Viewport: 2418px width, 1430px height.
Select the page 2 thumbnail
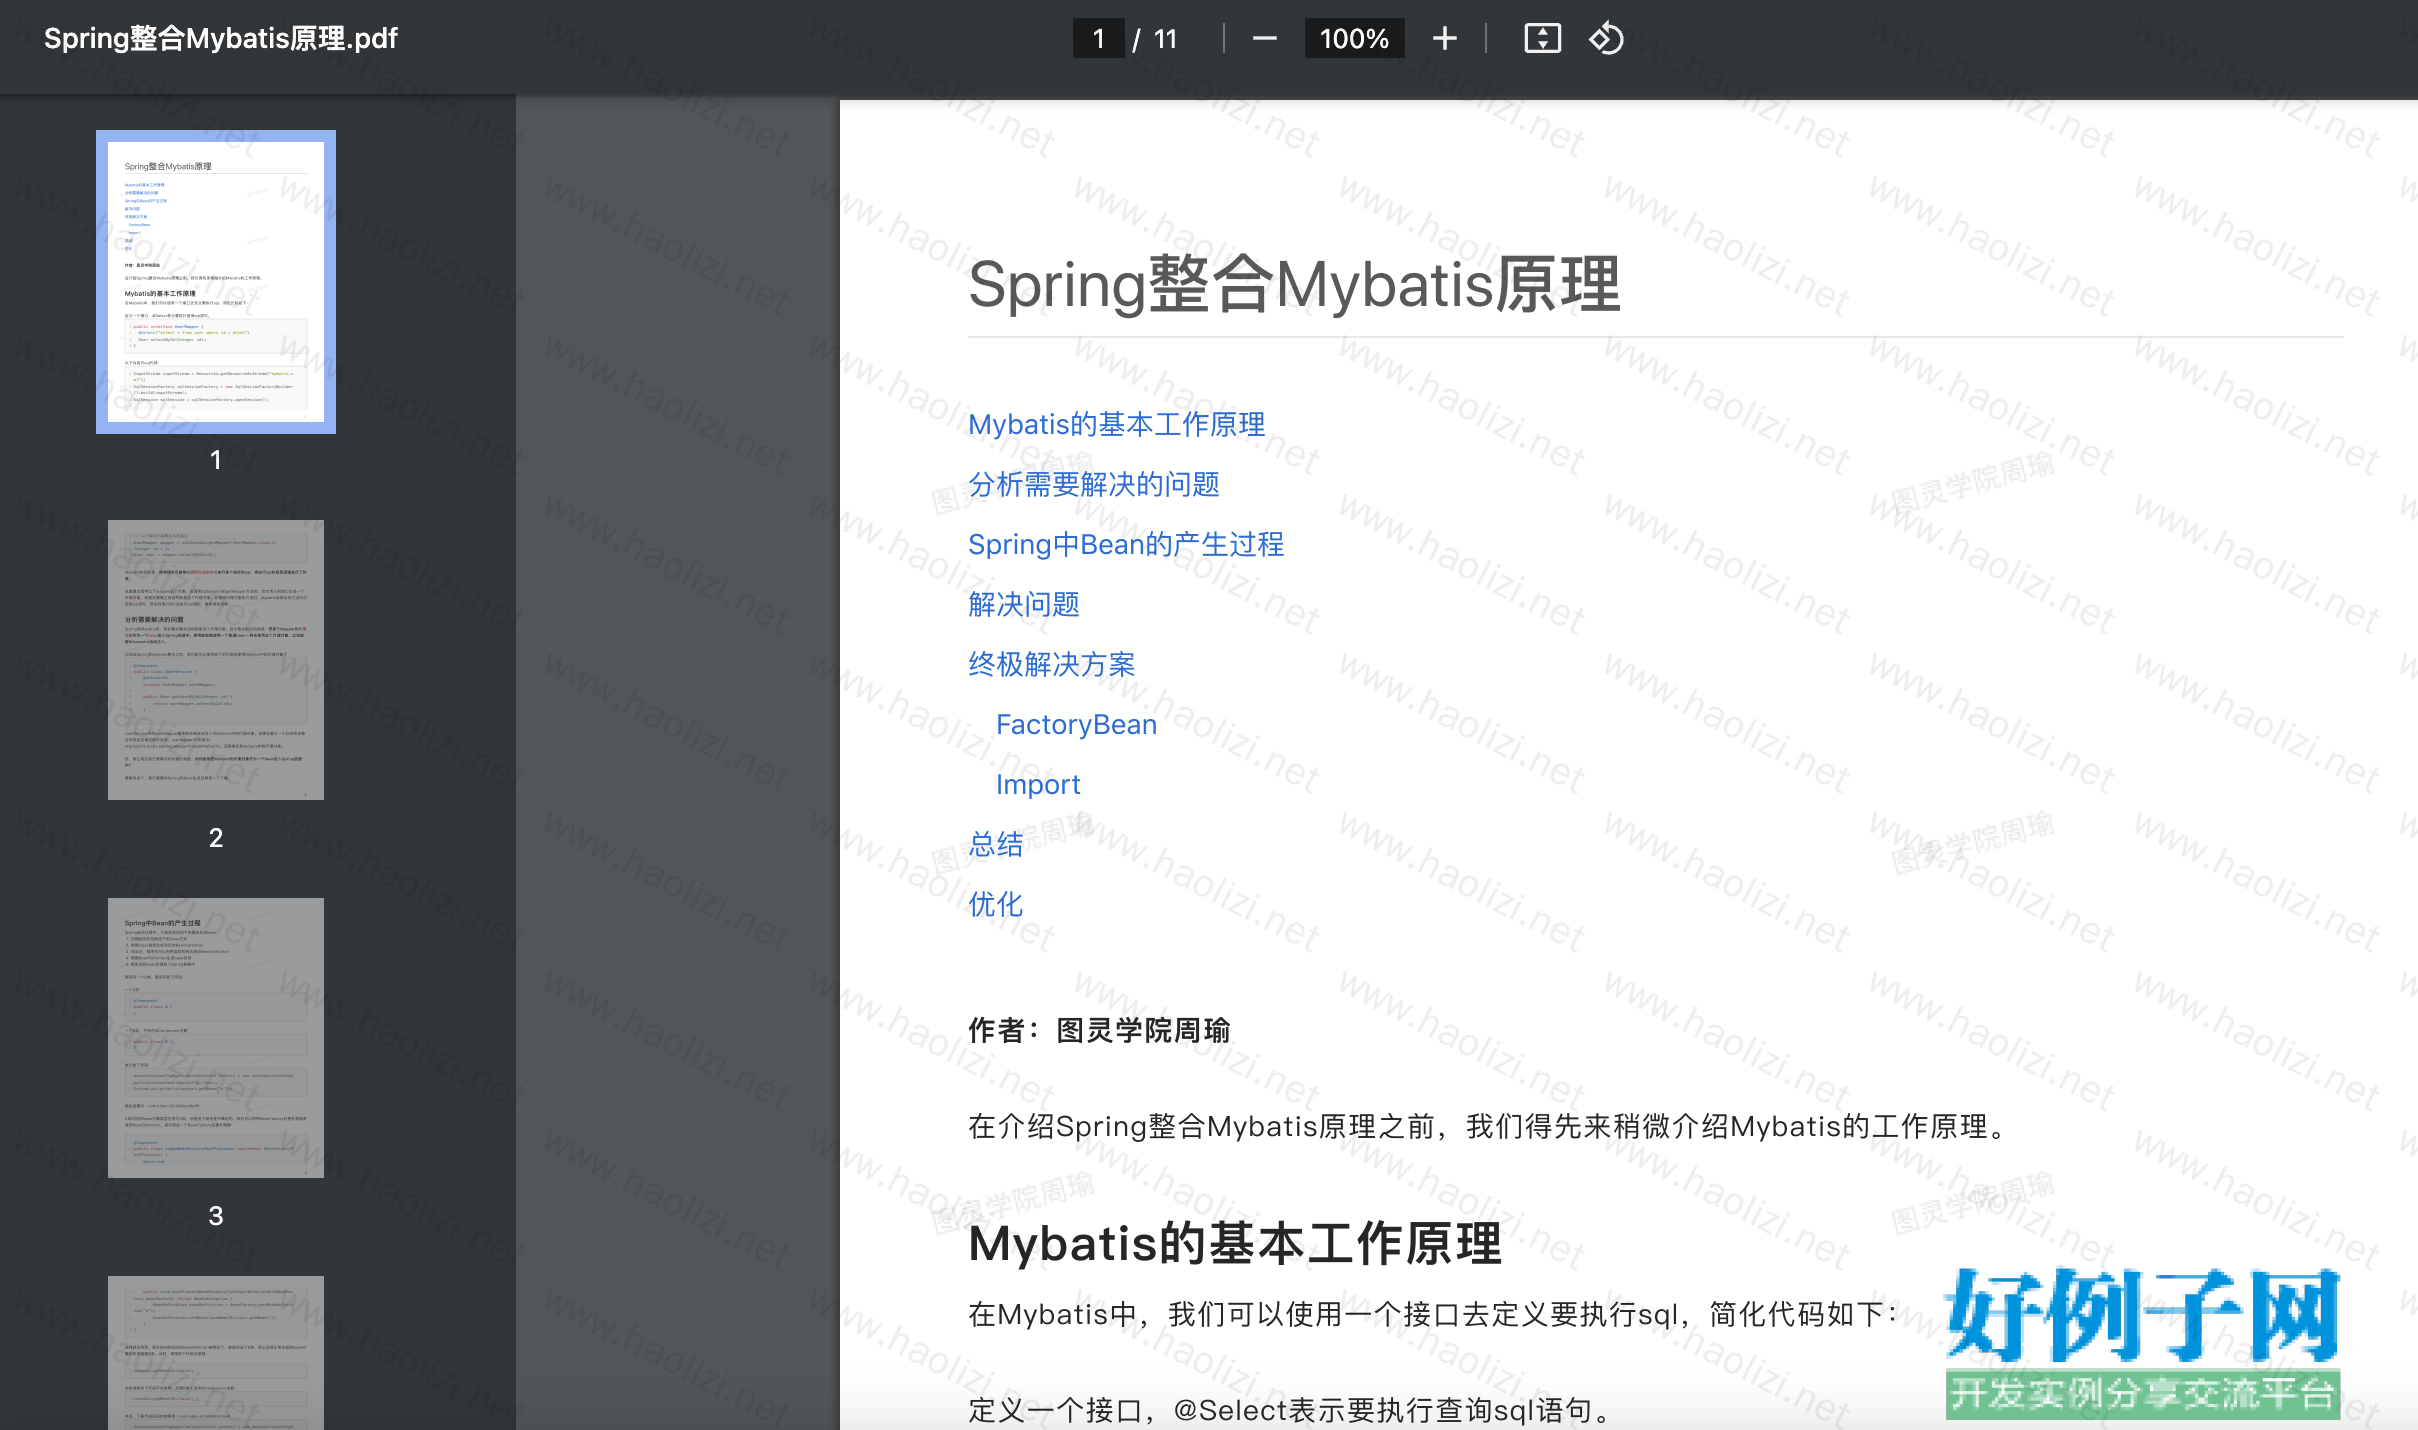point(216,659)
